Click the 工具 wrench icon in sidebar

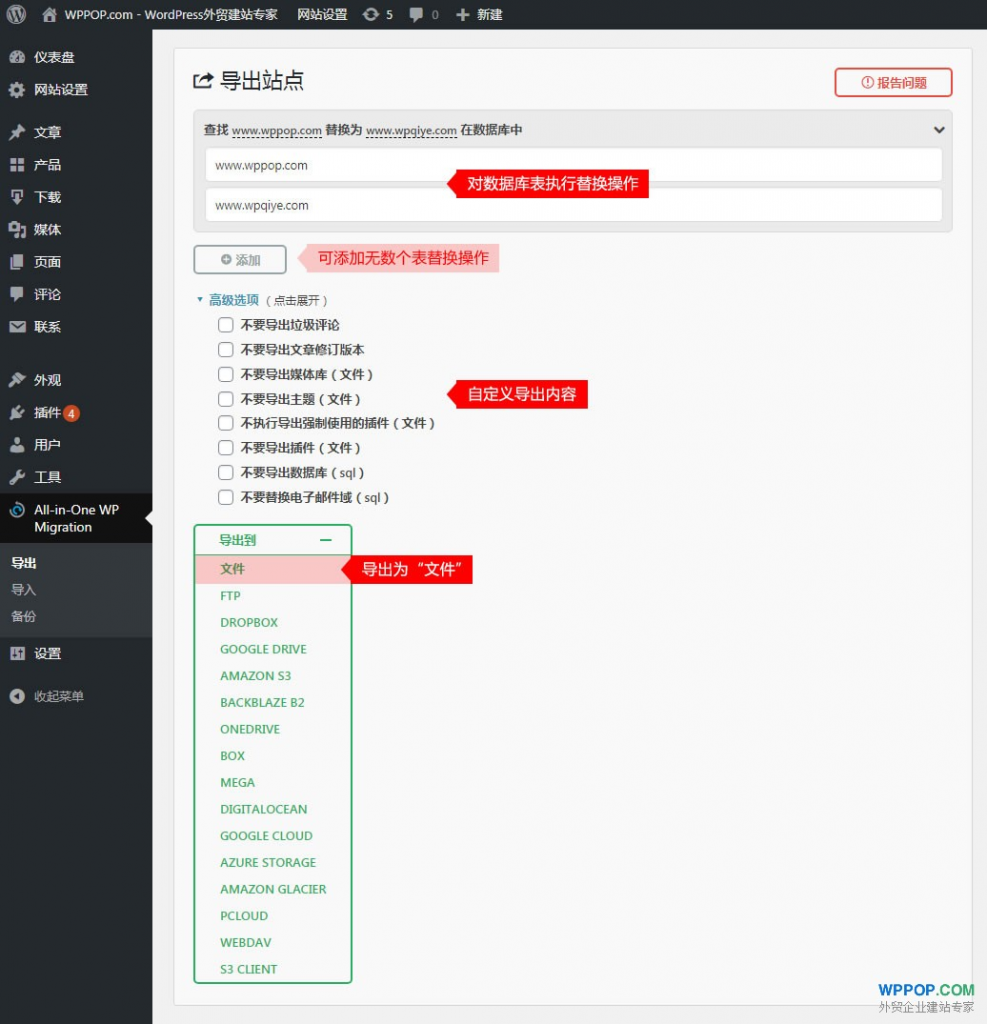(x=17, y=477)
